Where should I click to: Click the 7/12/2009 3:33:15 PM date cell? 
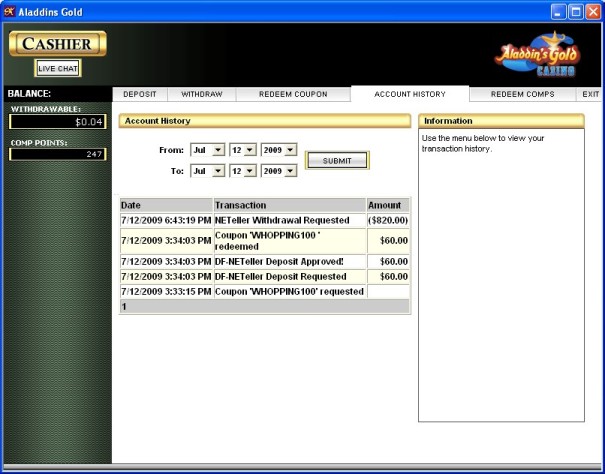[166, 292]
